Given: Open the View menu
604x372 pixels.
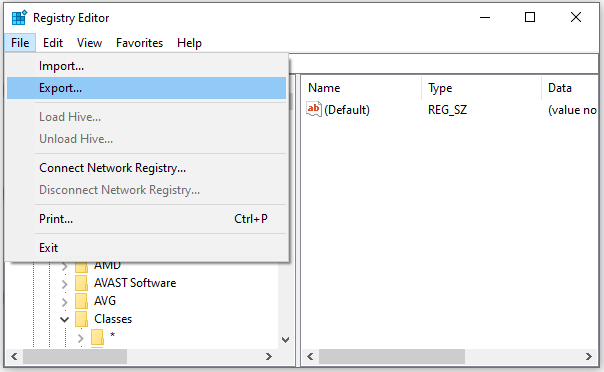Looking at the screenshot, I should click(x=89, y=43).
